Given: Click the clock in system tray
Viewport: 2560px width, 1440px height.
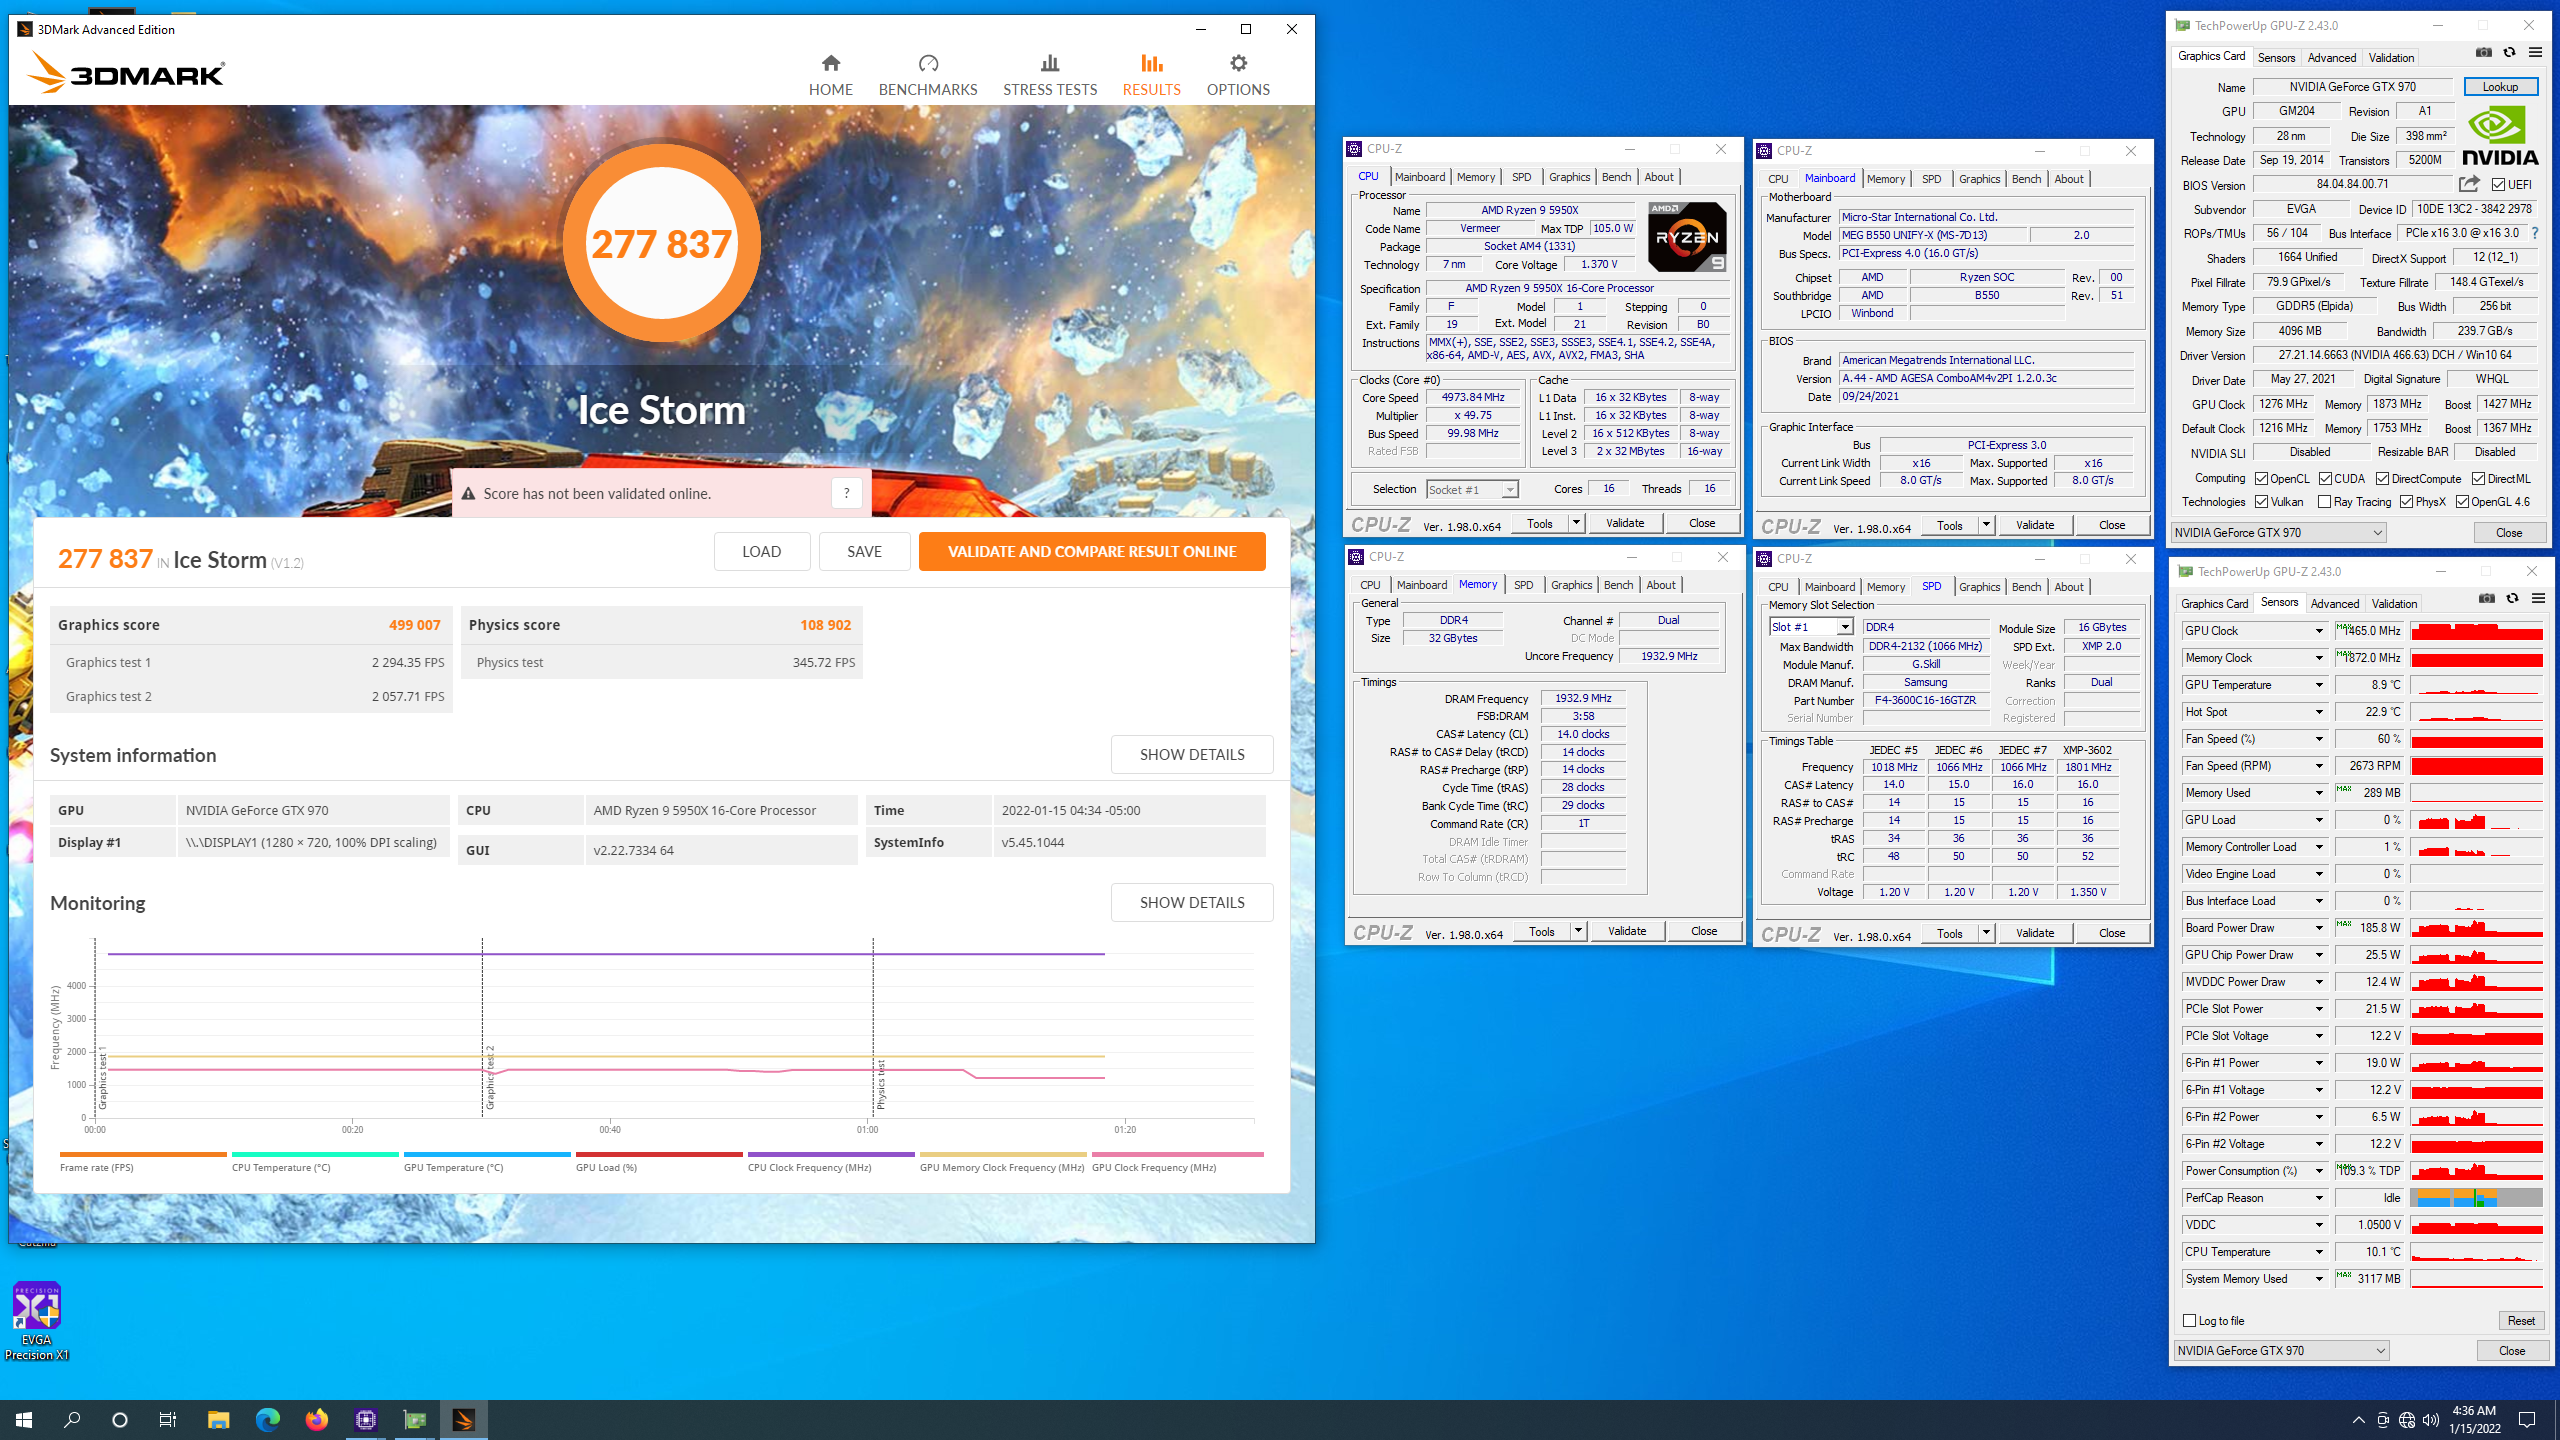Looking at the screenshot, I should pyautogui.click(x=2474, y=1419).
